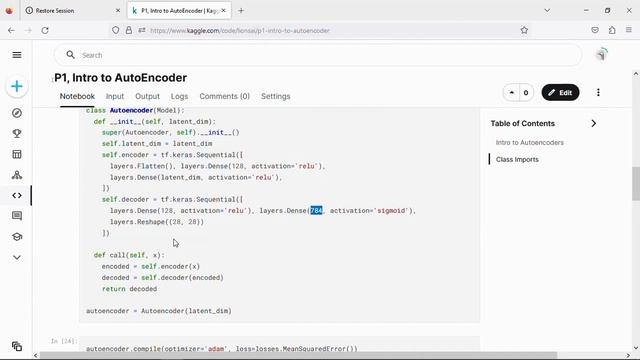Jump to Class Imports section

click(x=517, y=160)
